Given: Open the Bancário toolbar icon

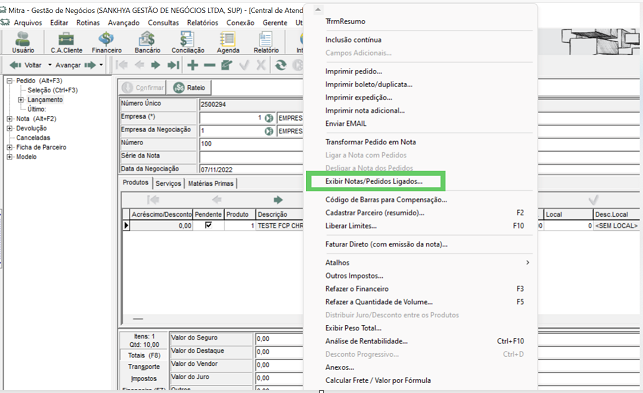Looking at the screenshot, I should (x=147, y=42).
